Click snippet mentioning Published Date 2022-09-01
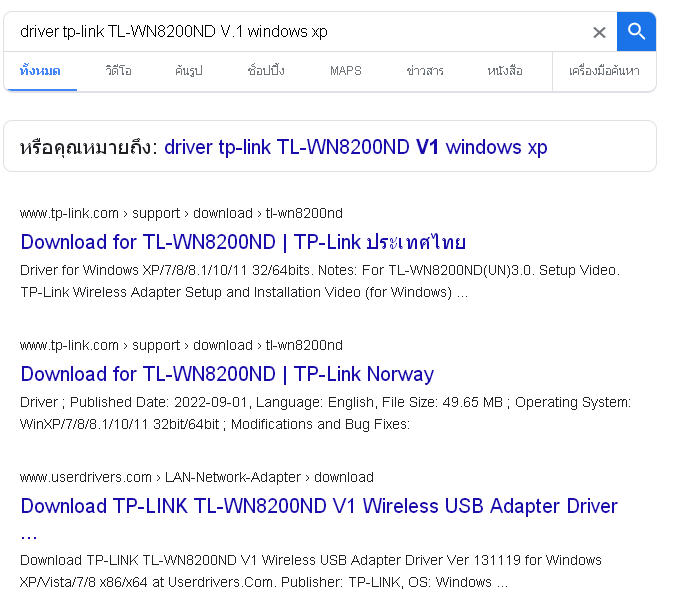The height and width of the screenshot is (606, 697). pyautogui.click(x=325, y=413)
